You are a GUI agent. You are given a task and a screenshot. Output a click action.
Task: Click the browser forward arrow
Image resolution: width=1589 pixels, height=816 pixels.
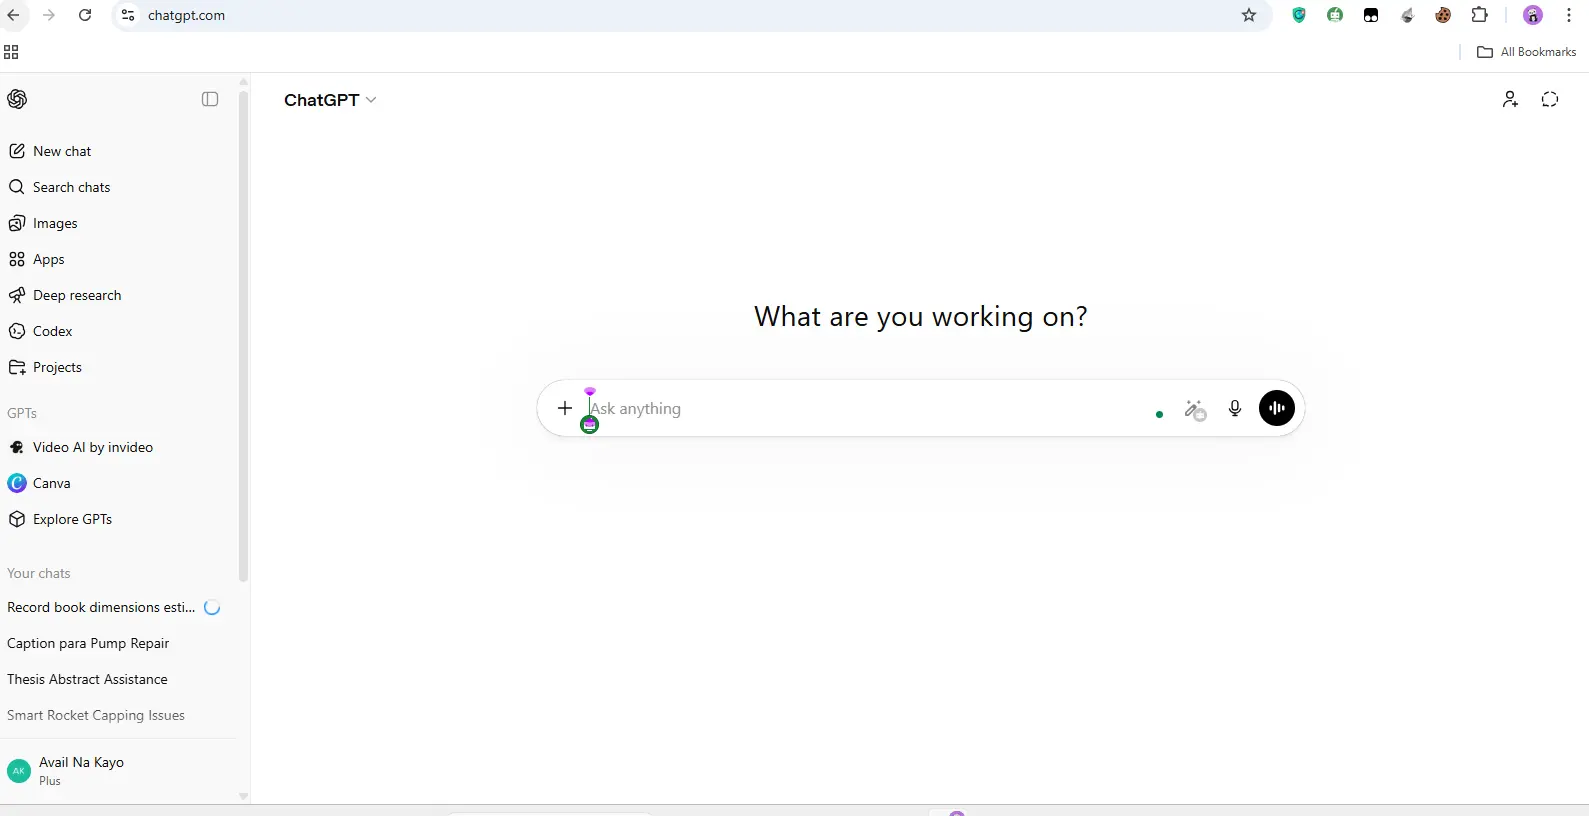pos(49,15)
